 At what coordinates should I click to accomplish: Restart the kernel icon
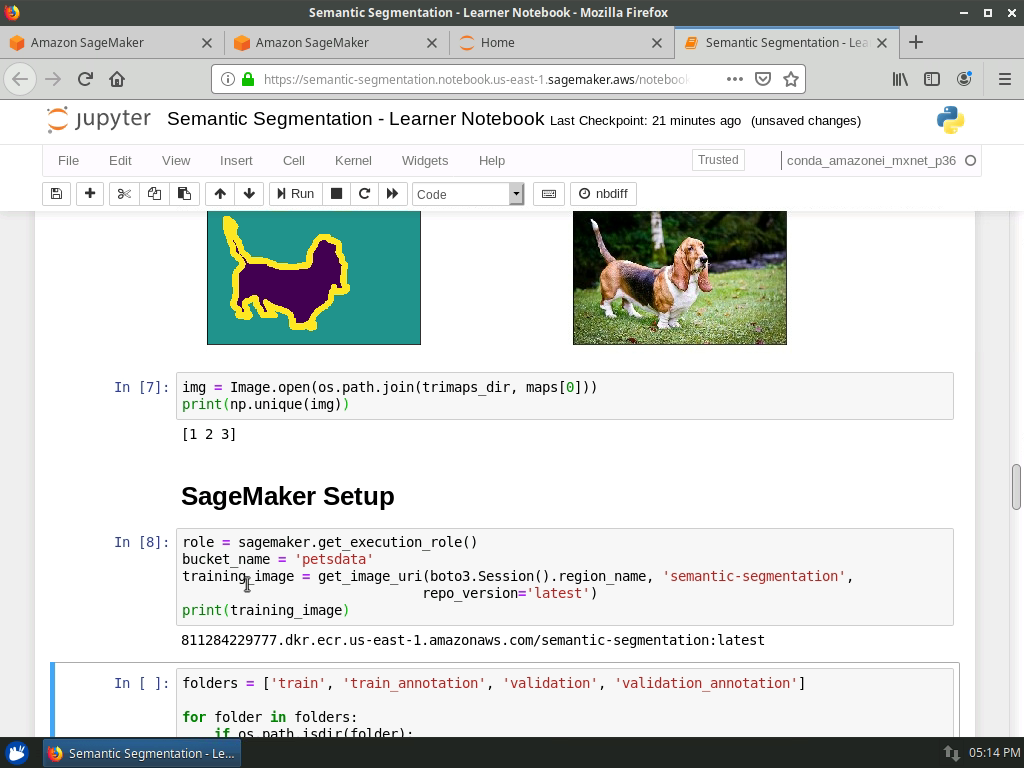(364, 194)
